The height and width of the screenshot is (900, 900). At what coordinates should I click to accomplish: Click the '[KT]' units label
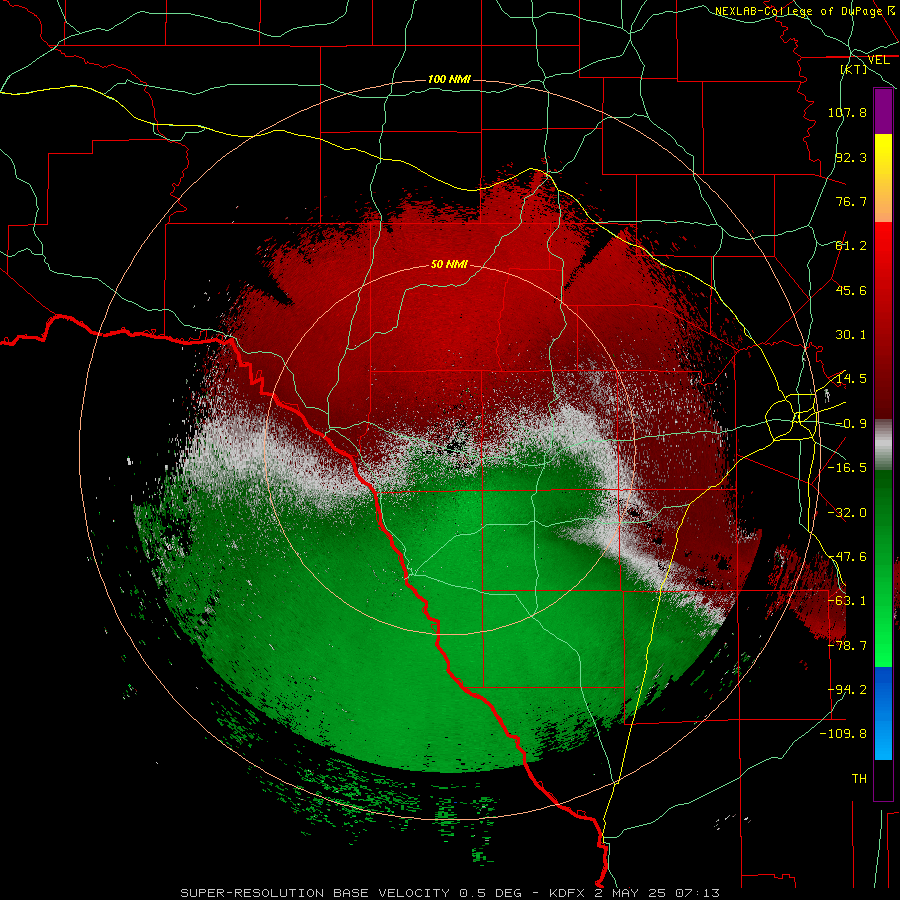click(854, 69)
